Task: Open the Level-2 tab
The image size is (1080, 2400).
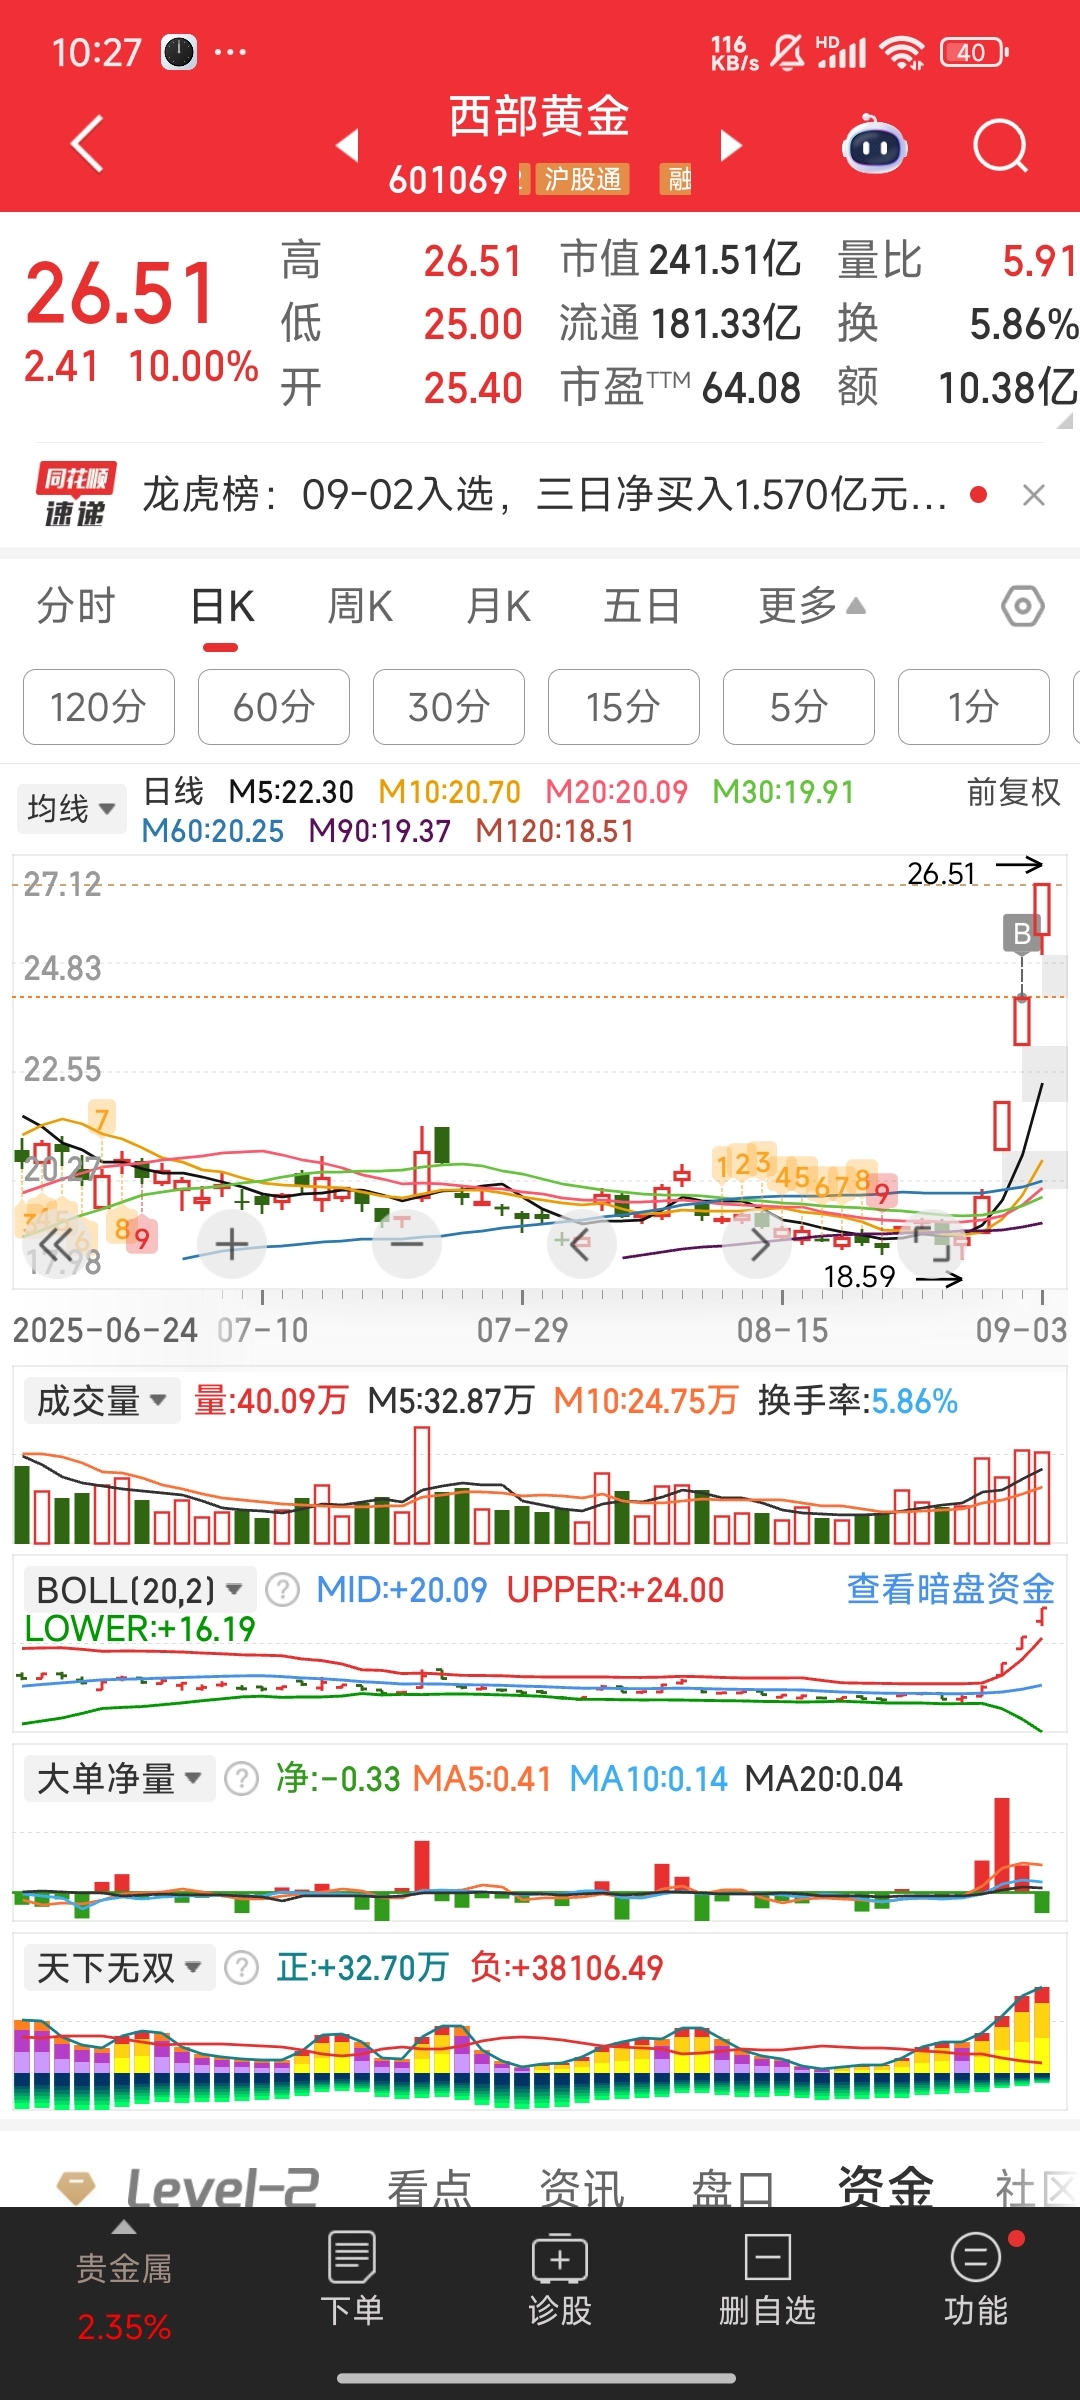Action: coord(222,2188)
